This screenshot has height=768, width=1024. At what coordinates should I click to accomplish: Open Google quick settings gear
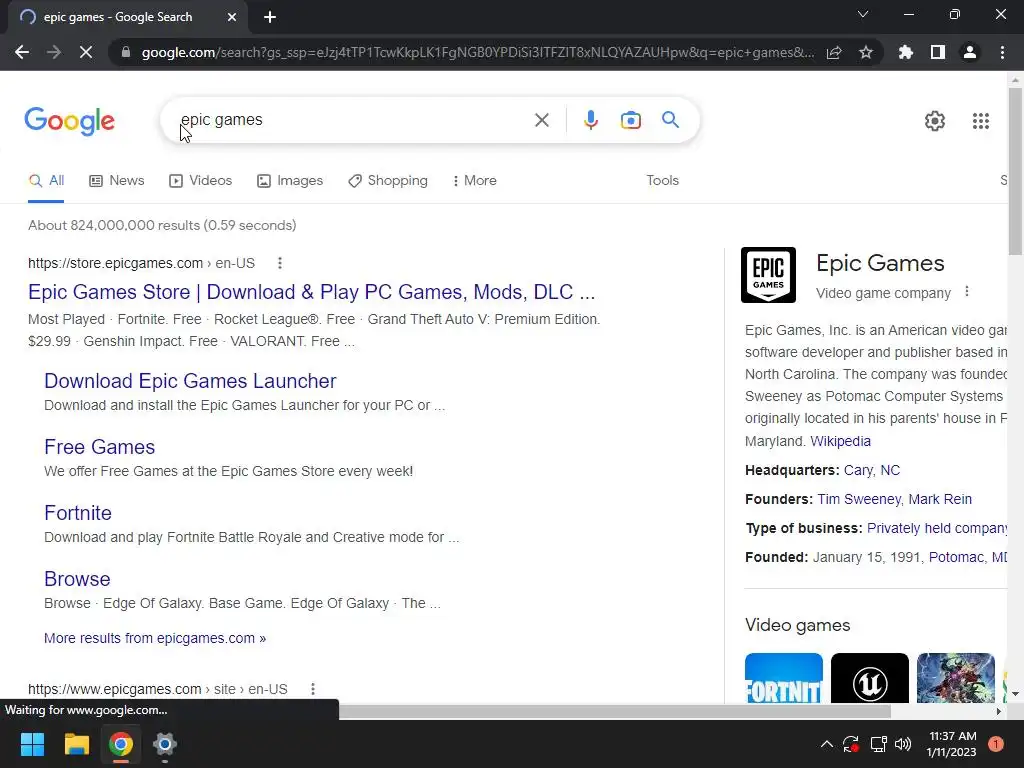[935, 121]
